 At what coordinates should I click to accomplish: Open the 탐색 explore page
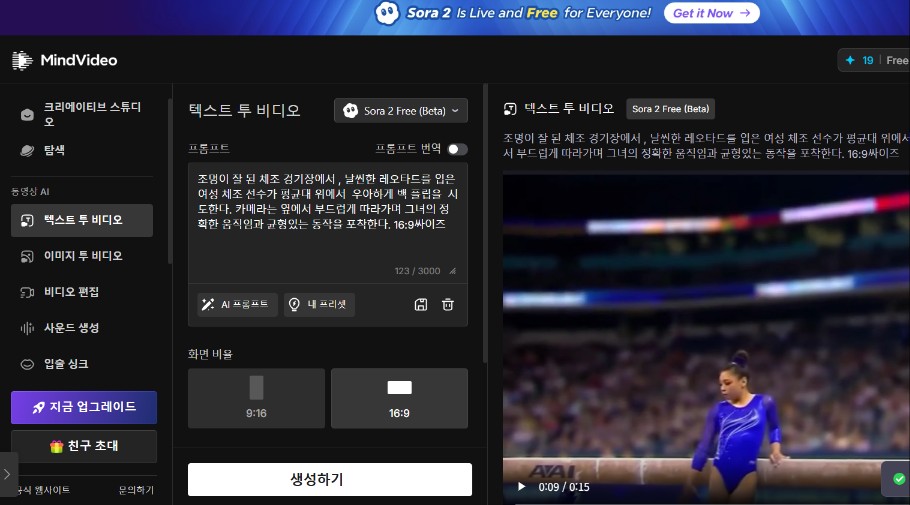click(x=54, y=151)
